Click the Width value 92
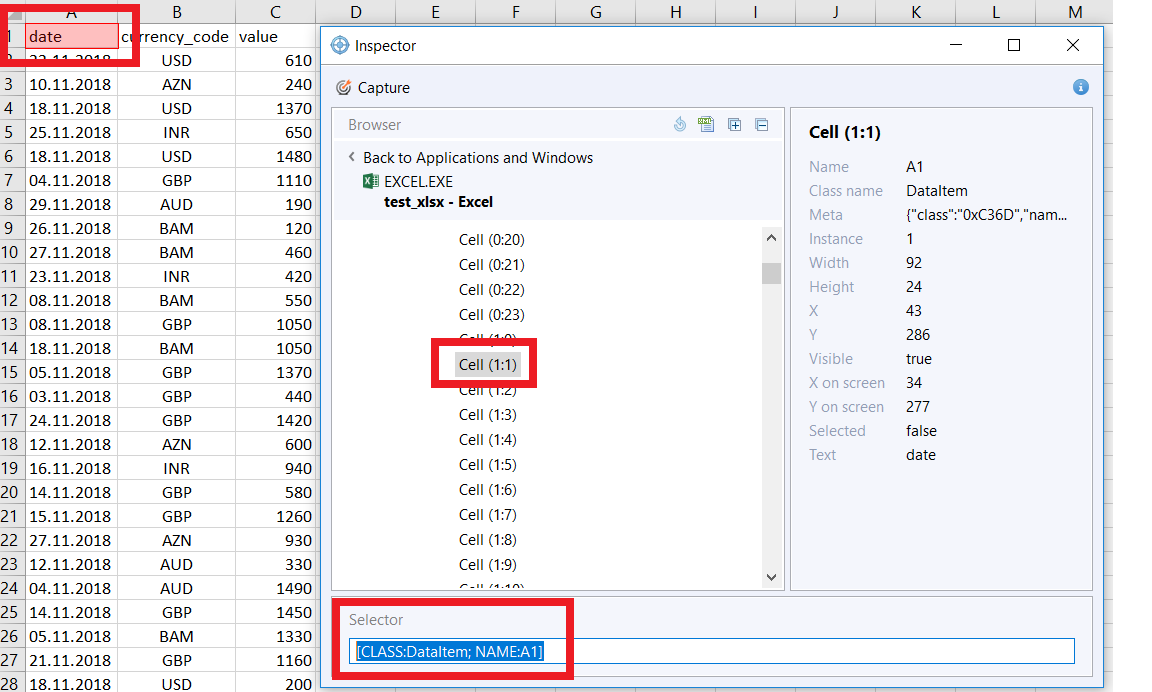The image size is (1152, 692). pyautogui.click(x=914, y=262)
